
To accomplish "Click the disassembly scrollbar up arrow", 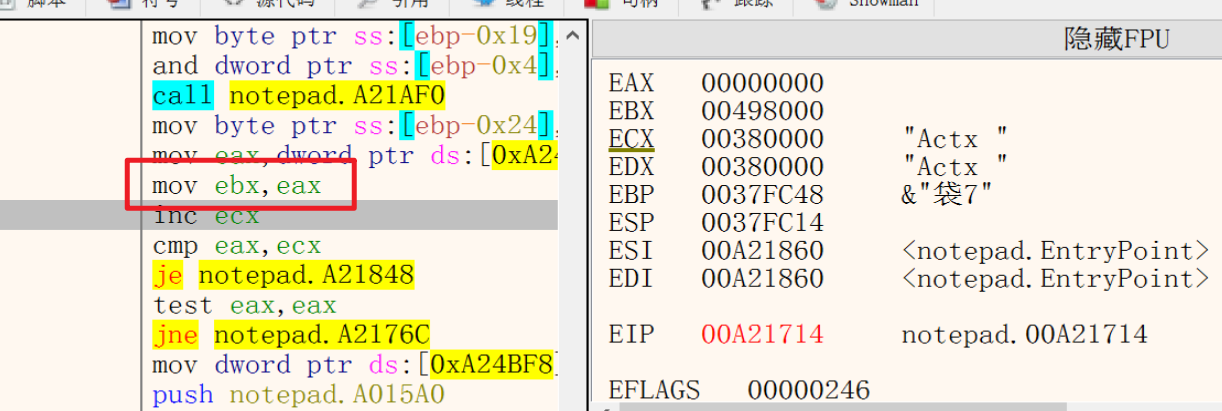I will click(572, 37).
